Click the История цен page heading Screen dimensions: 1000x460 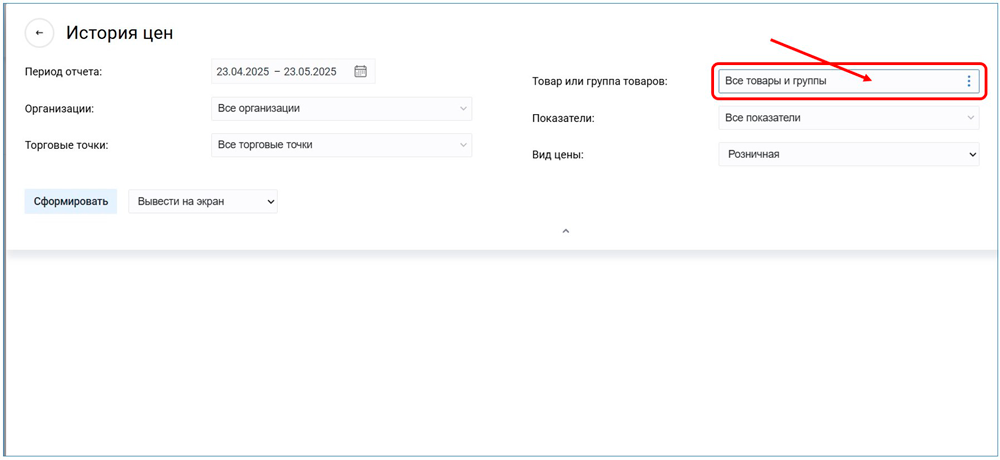point(120,33)
